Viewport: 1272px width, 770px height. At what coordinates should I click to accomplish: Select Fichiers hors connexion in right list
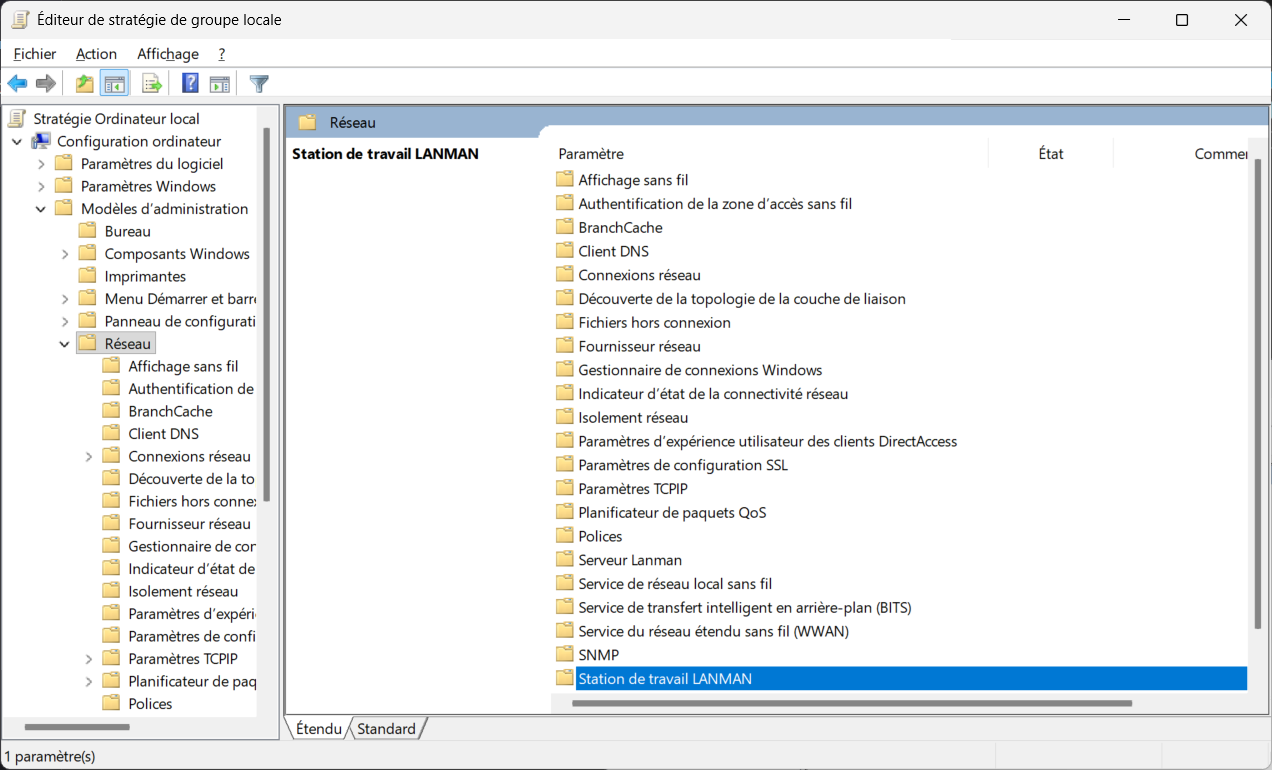(654, 323)
